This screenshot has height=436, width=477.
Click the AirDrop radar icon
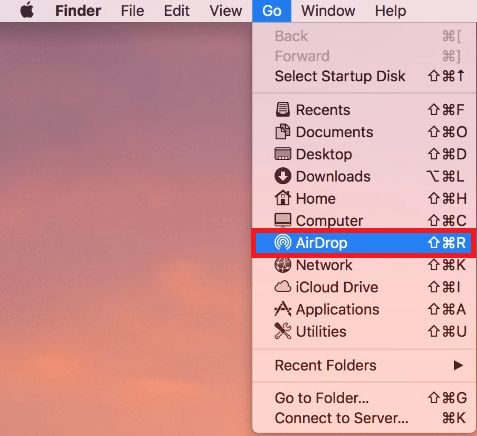point(283,242)
